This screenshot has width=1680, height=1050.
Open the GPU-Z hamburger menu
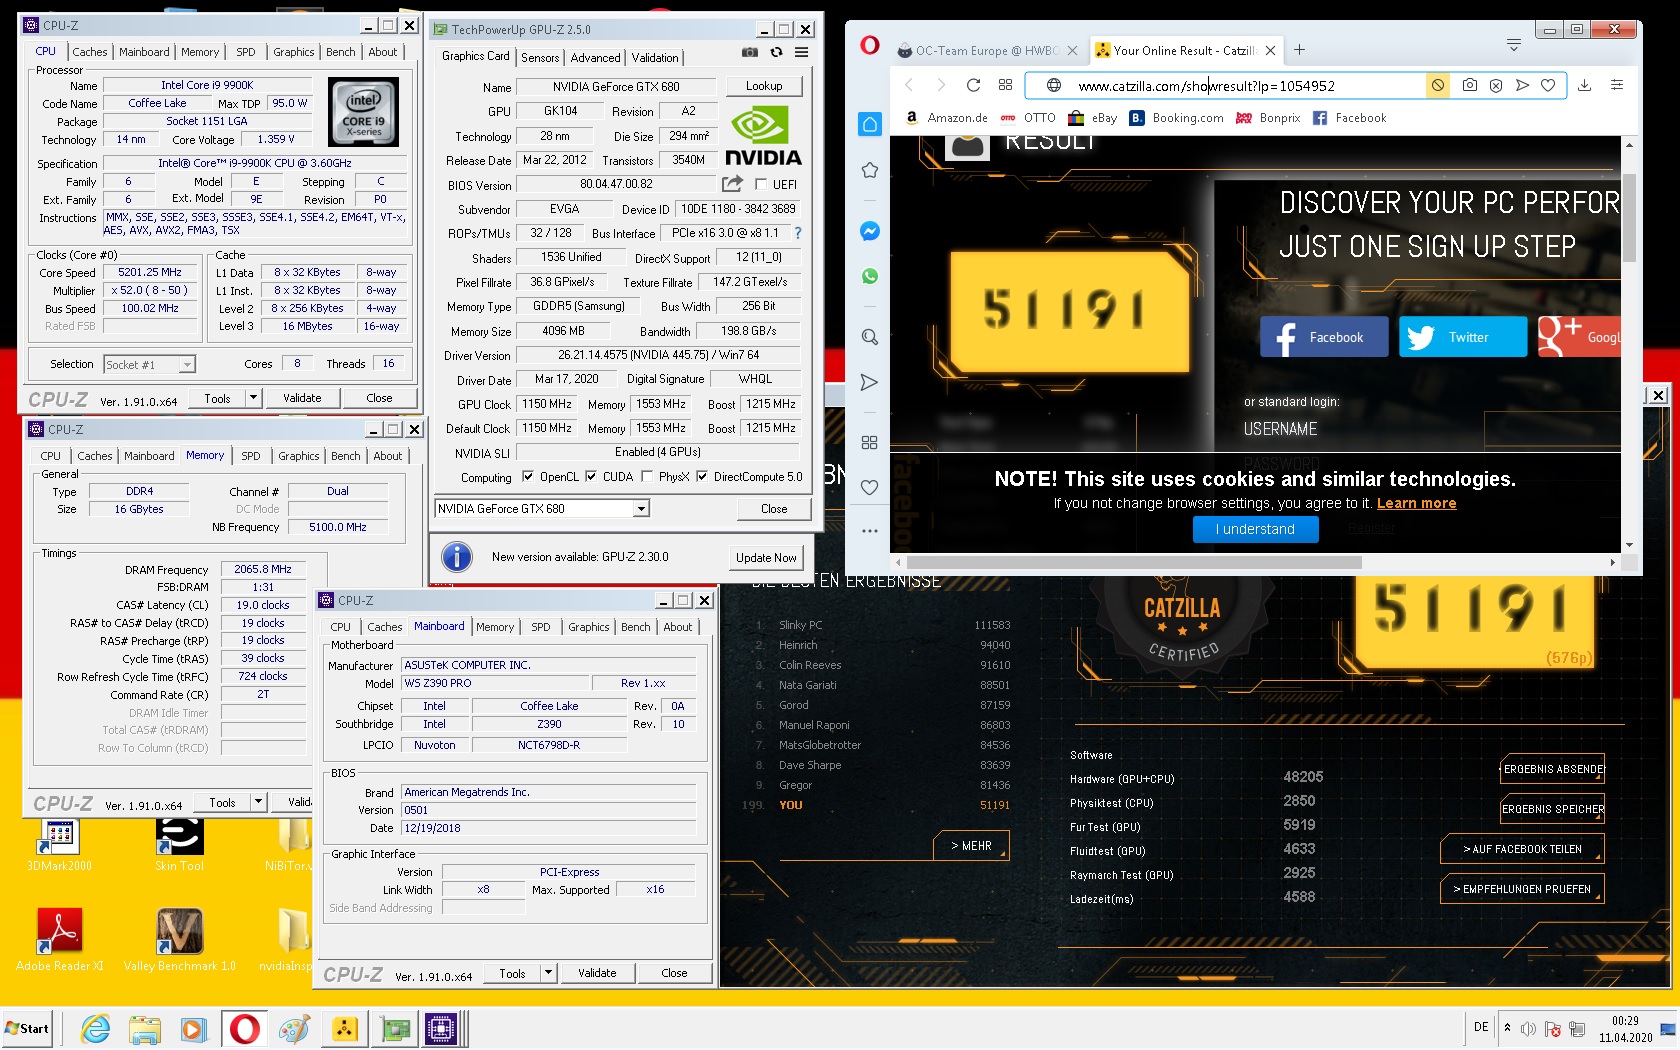click(x=802, y=52)
